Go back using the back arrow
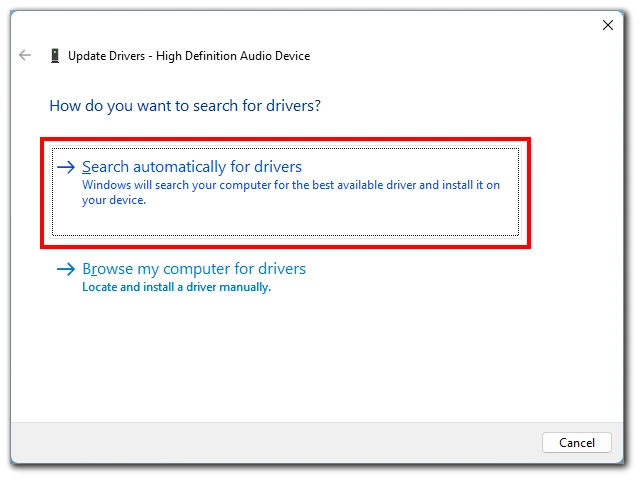This screenshot has width=642, height=482. [x=25, y=55]
